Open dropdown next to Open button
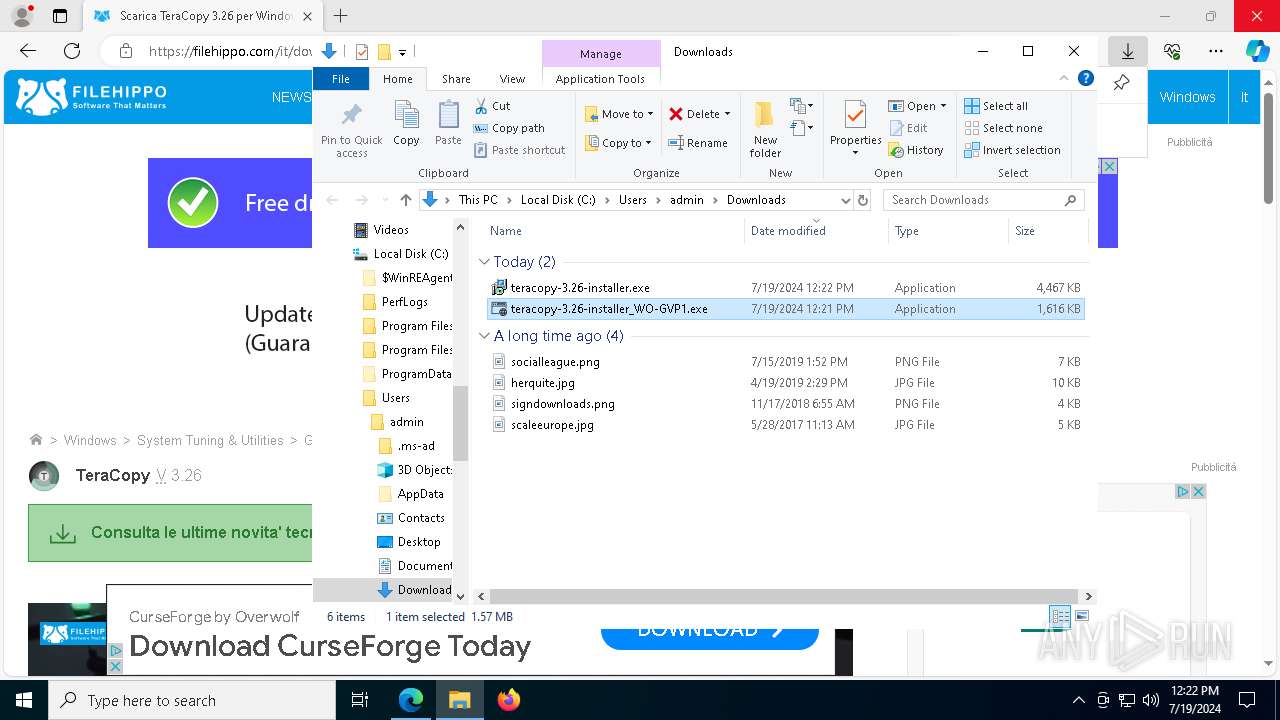1280x720 pixels. click(x=943, y=106)
